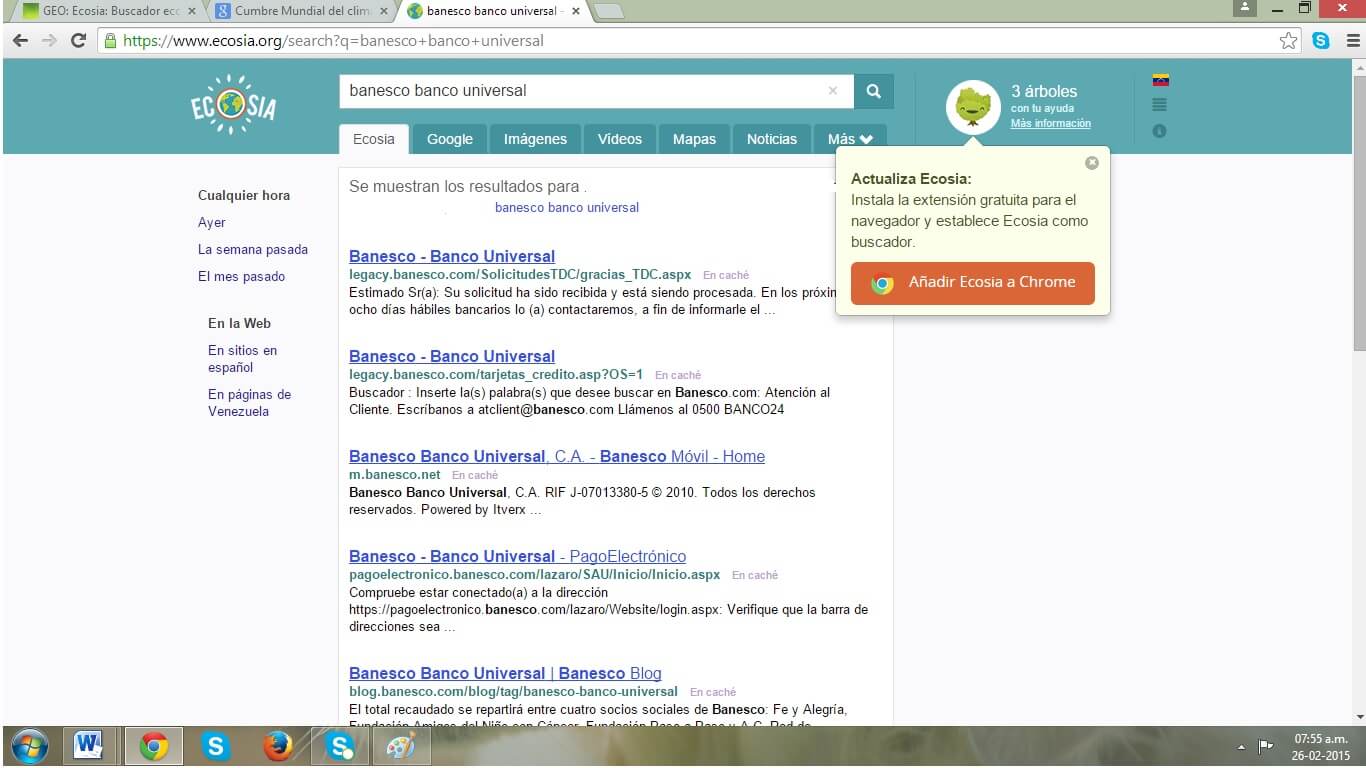
Task: Filter to En sitios en español
Action: (243, 359)
